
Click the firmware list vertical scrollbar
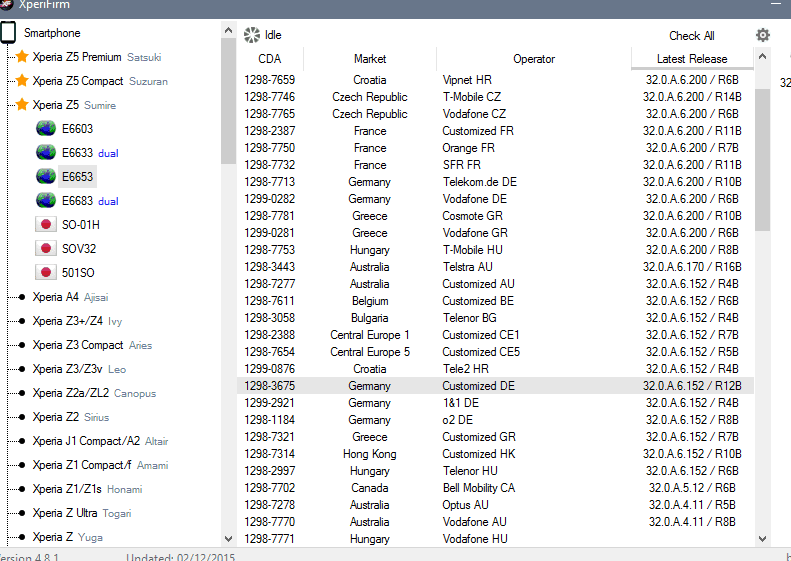762,160
